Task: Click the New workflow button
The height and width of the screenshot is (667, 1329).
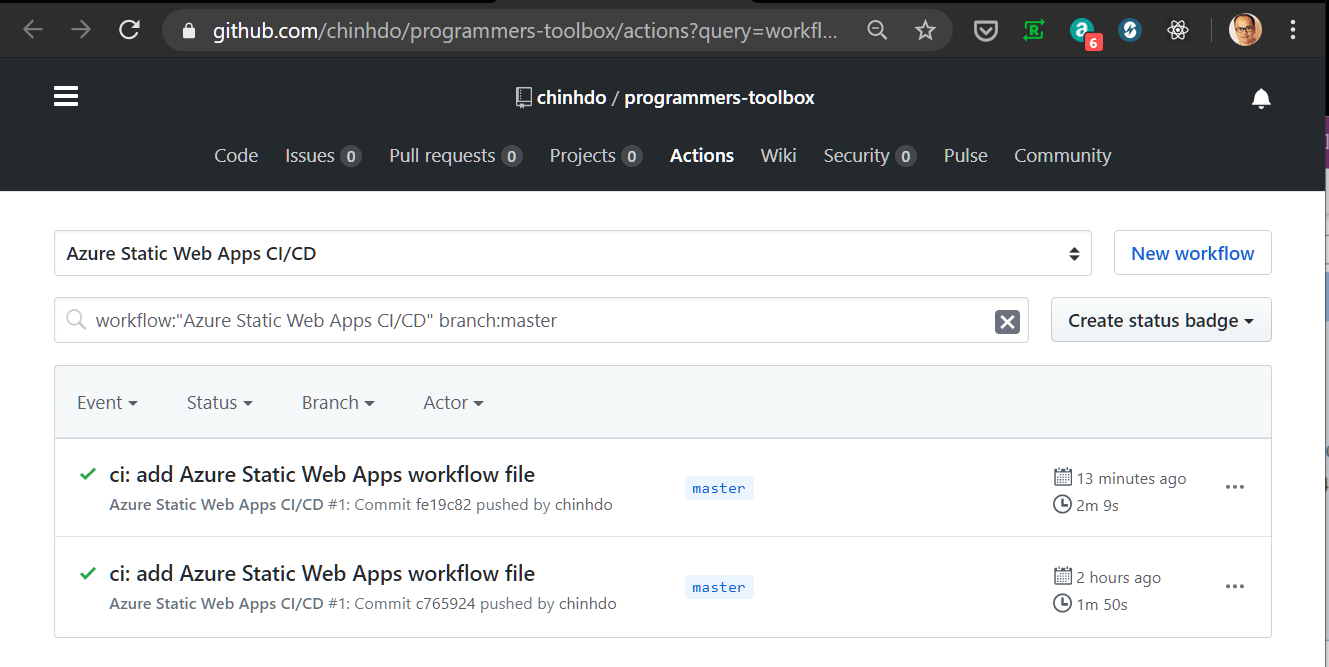Action: 1192,253
